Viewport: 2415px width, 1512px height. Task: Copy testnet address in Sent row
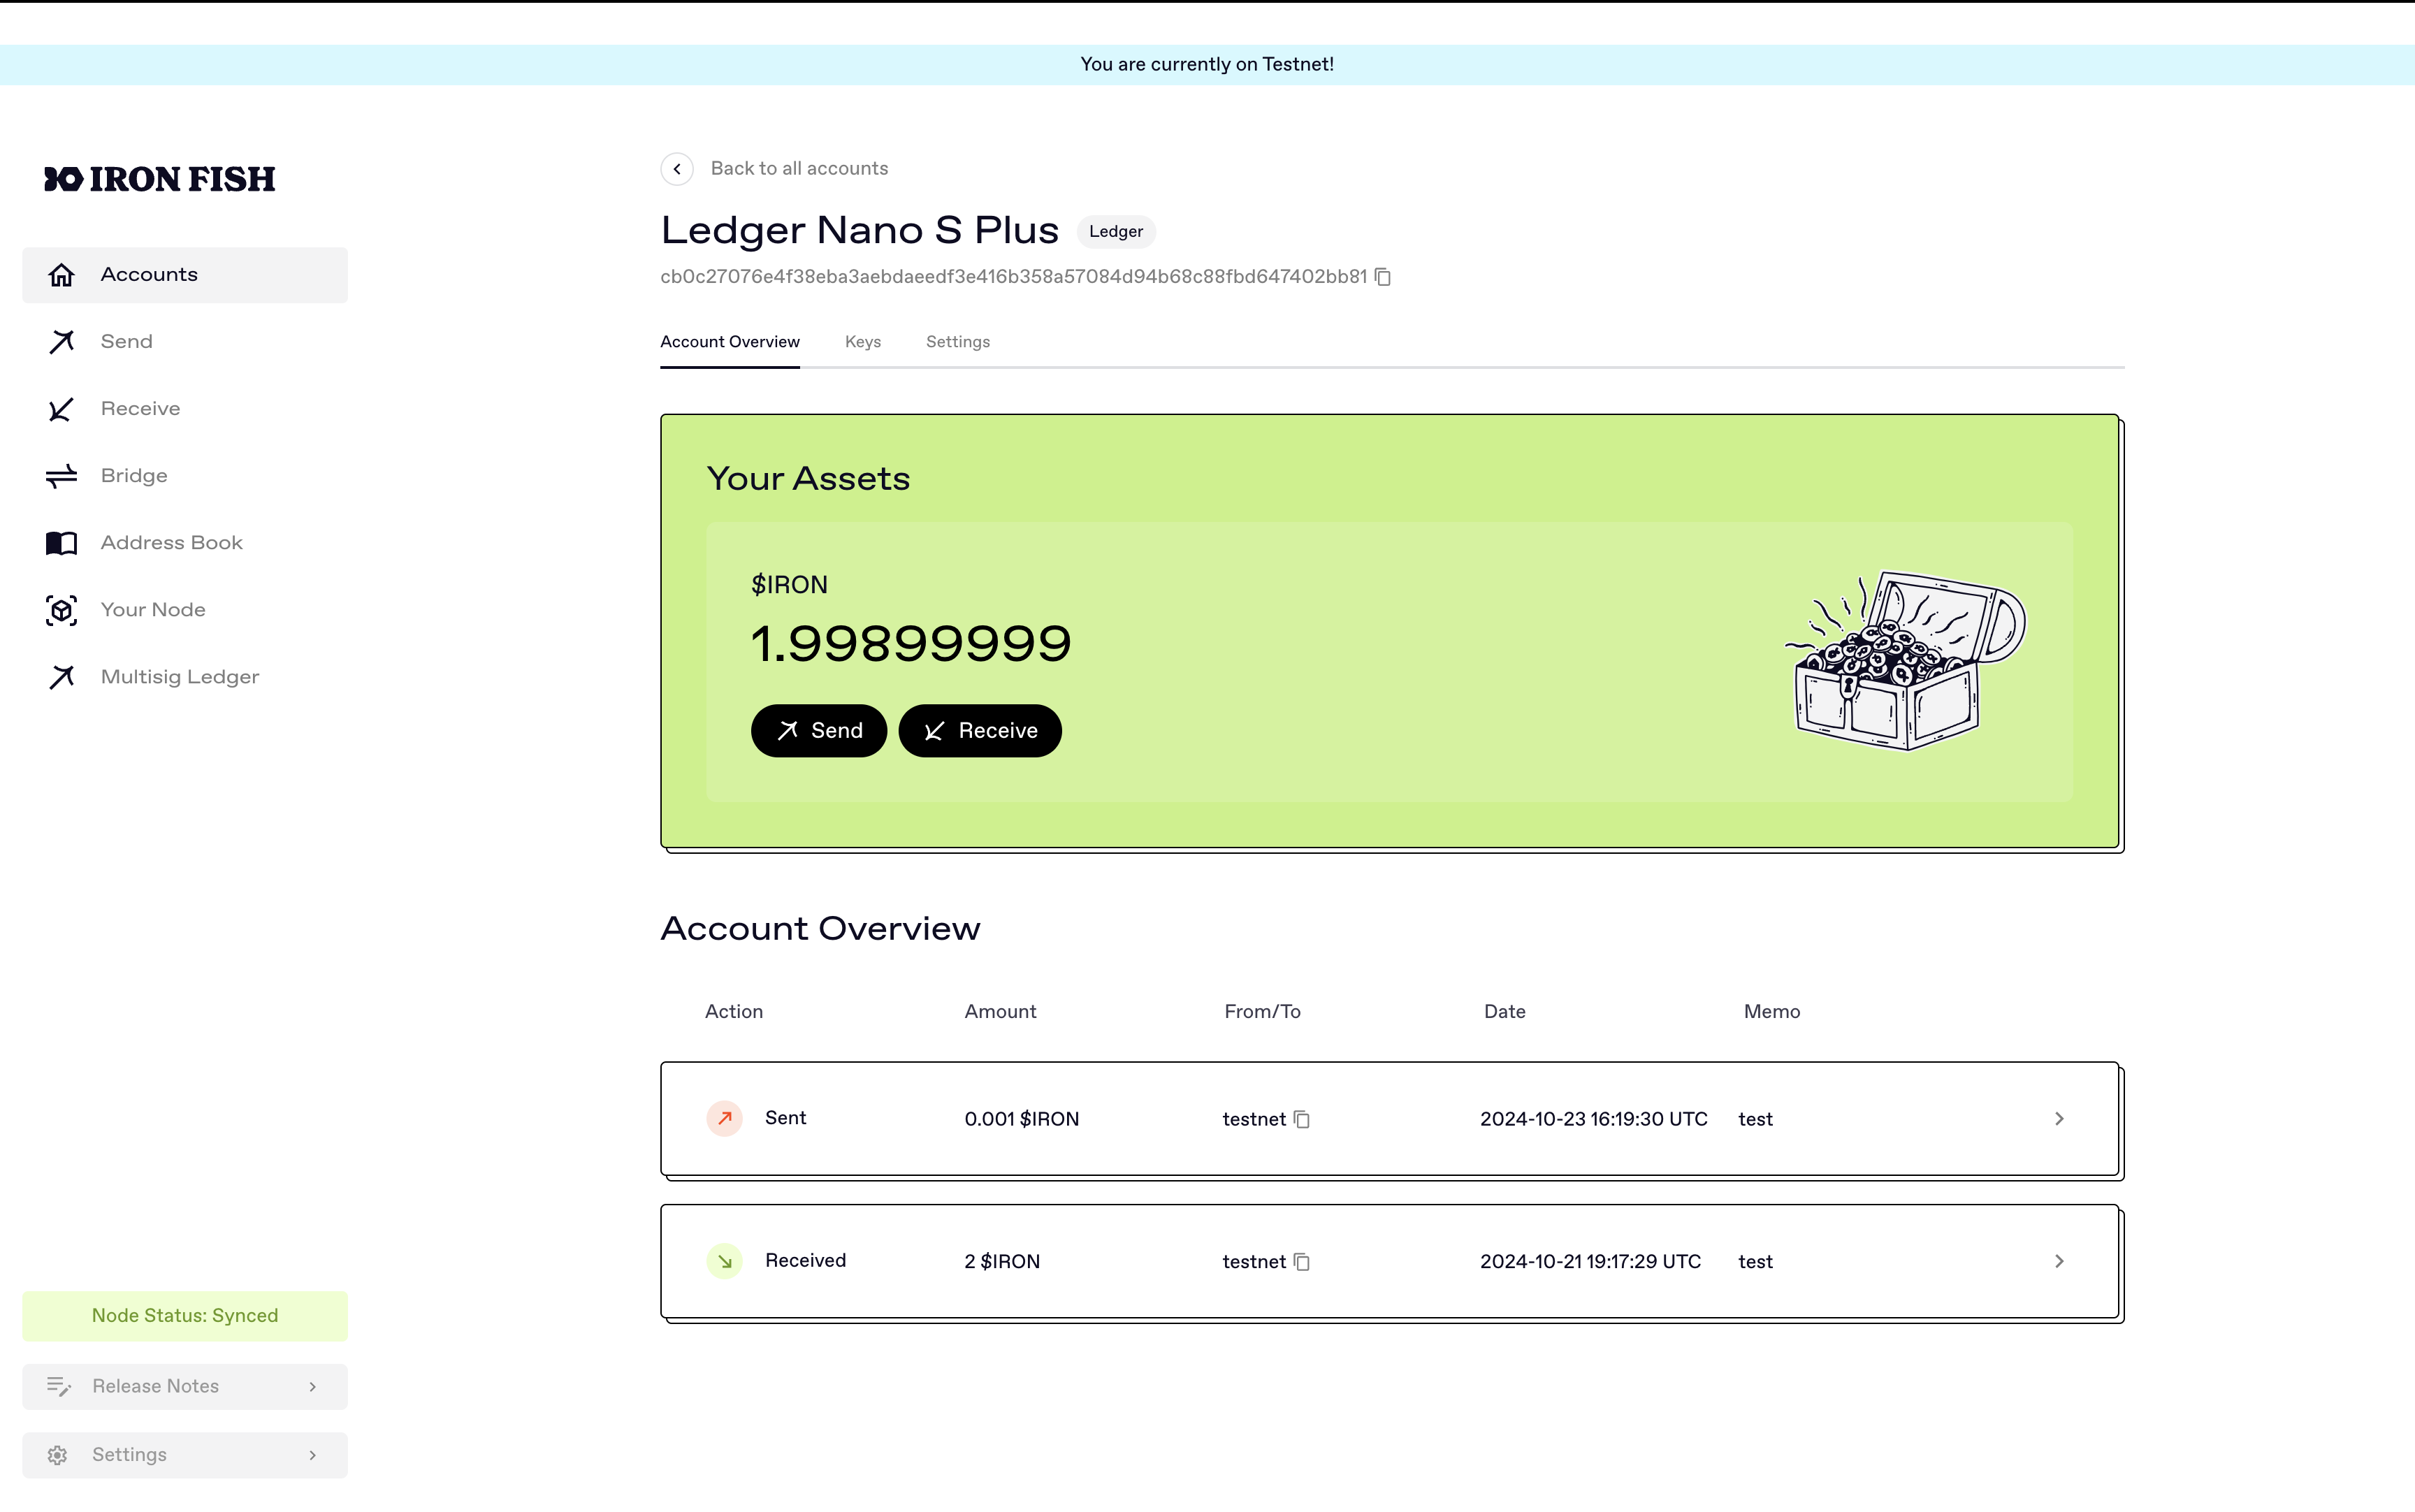pyautogui.click(x=1301, y=1119)
